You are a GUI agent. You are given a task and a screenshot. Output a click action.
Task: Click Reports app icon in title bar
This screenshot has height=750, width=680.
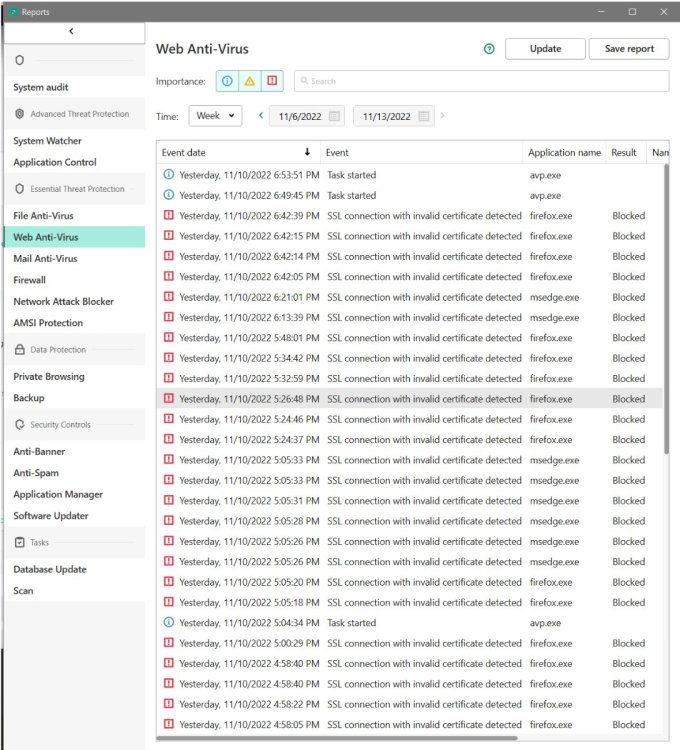coord(14,12)
